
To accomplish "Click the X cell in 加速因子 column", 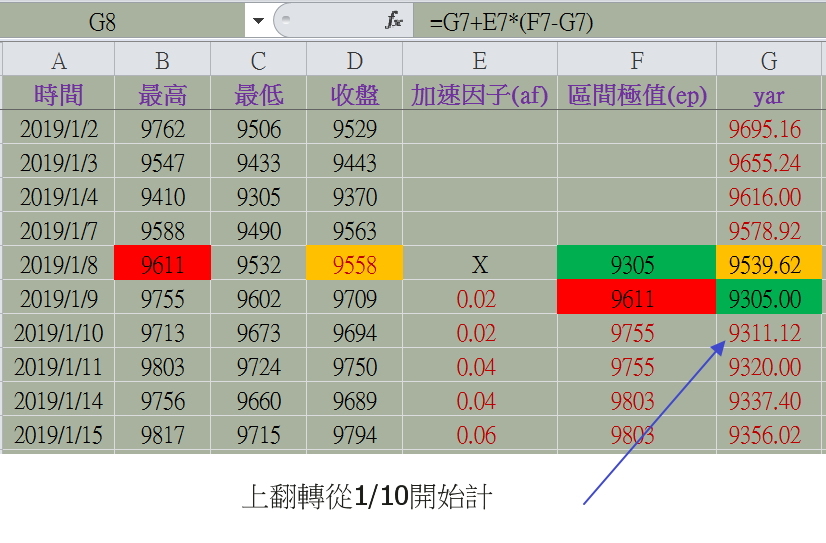I will pyautogui.click(x=480, y=264).
